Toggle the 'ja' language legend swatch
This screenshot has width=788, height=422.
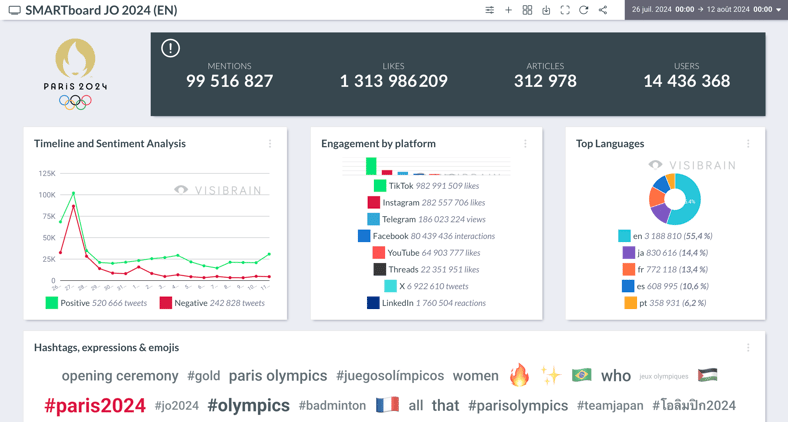coord(629,253)
